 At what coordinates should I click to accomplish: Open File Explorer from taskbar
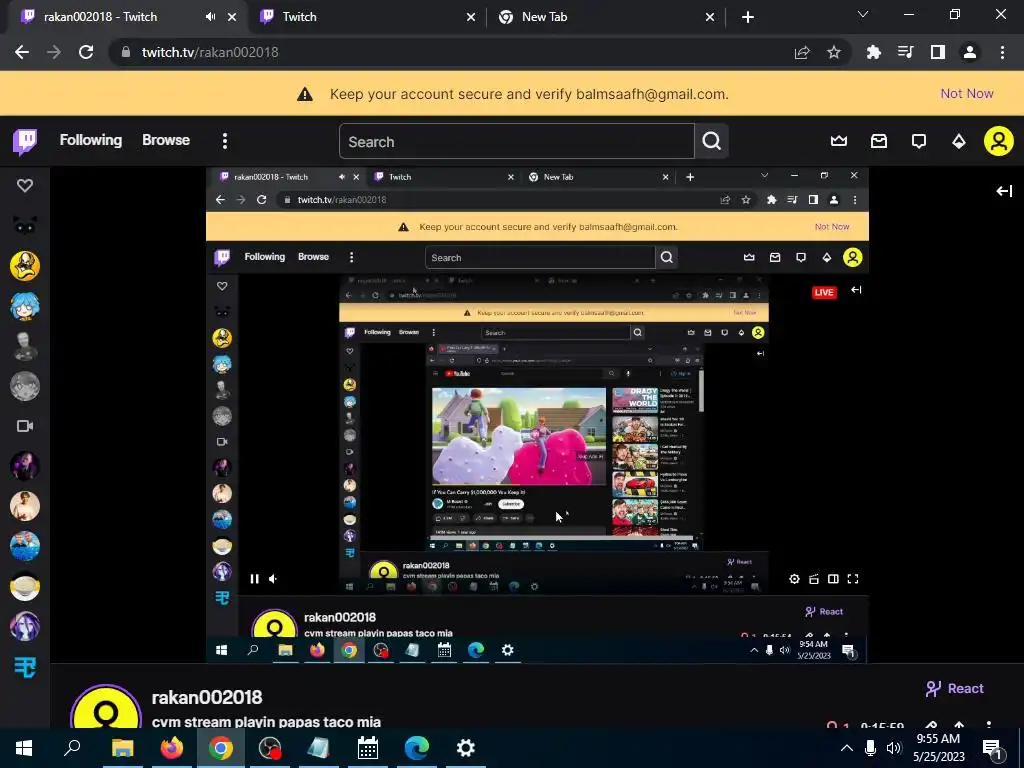122,748
